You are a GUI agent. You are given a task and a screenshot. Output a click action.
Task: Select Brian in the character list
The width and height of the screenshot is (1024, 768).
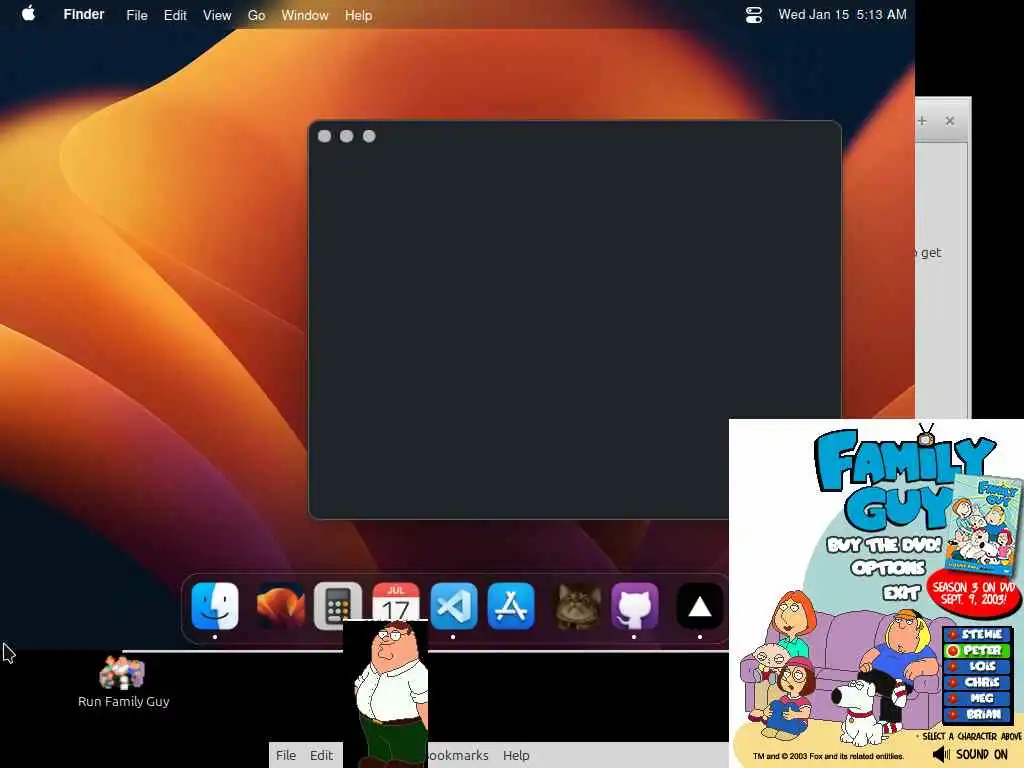coord(978,714)
